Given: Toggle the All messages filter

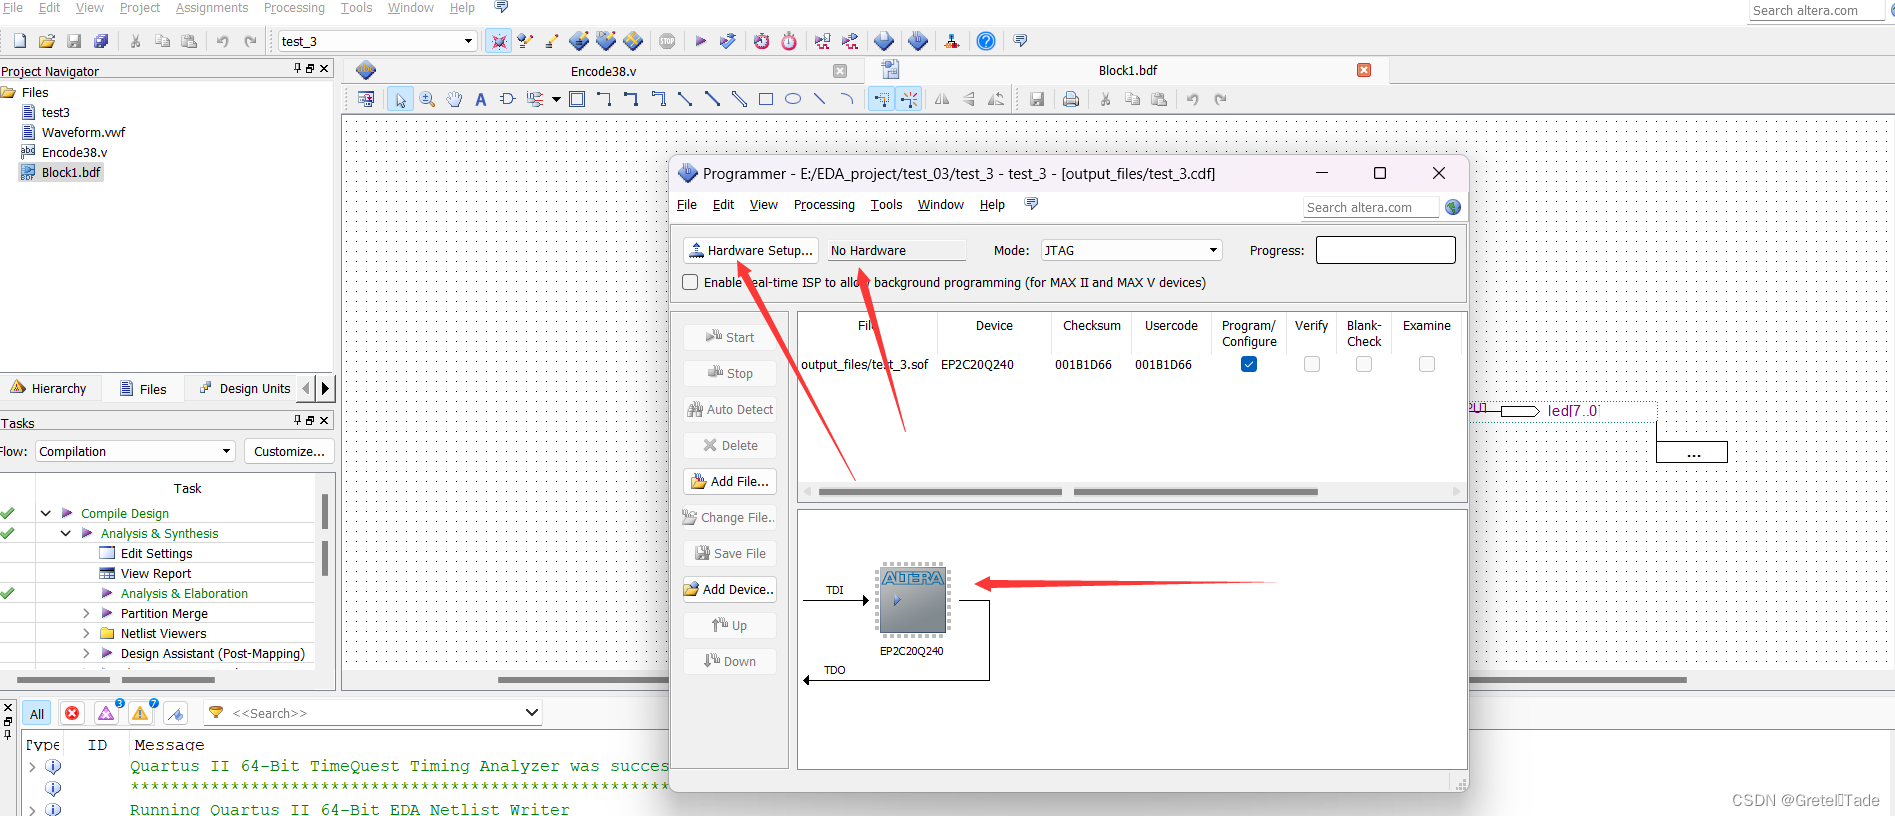Looking at the screenshot, I should pyautogui.click(x=37, y=713).
